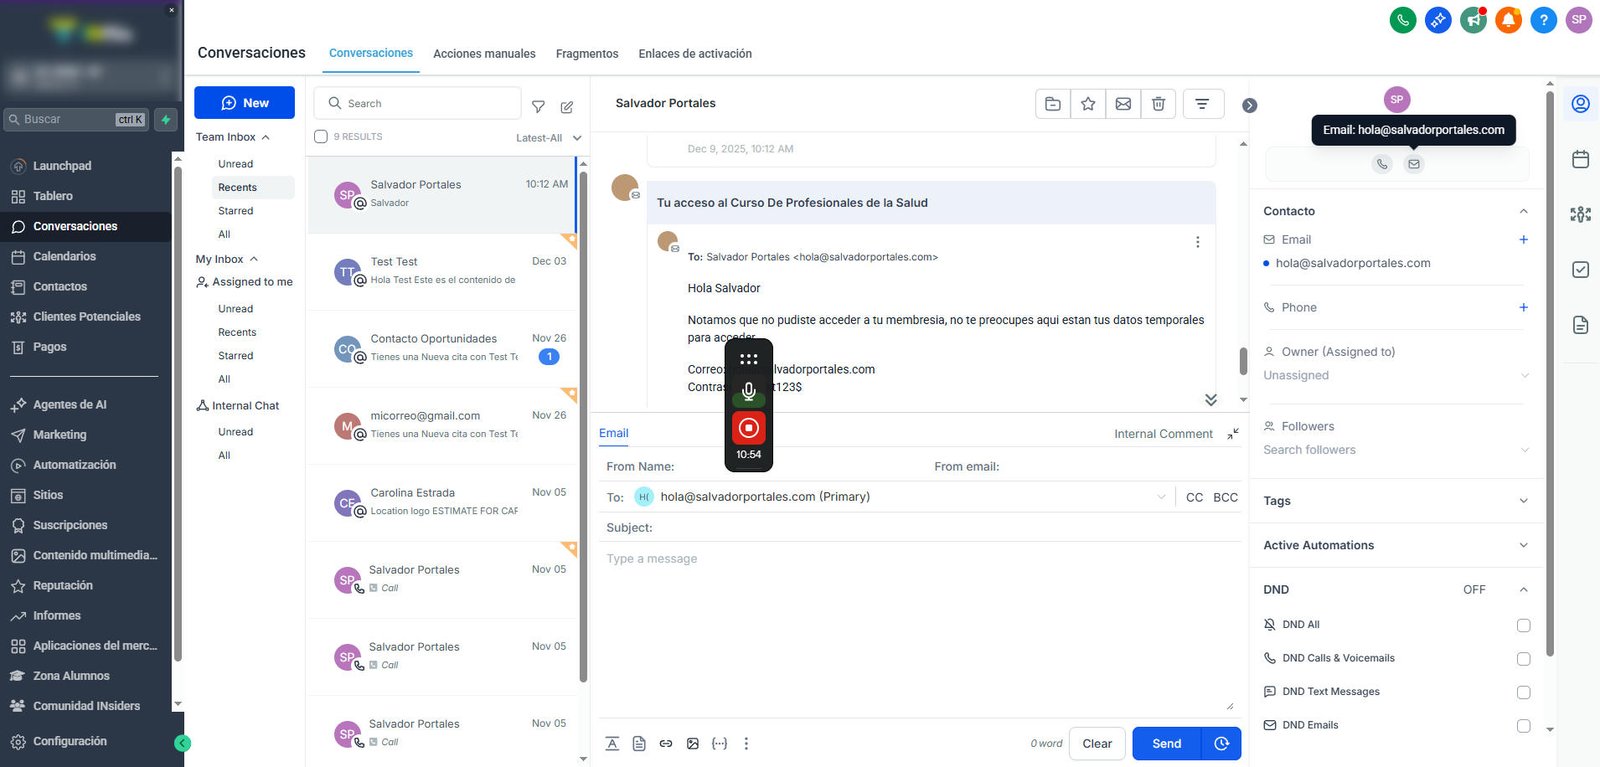The width and height of the screenshot is (1600, 767).
Task: Switch to Internal Comment tab
Action: click(x=1163, y=434)
